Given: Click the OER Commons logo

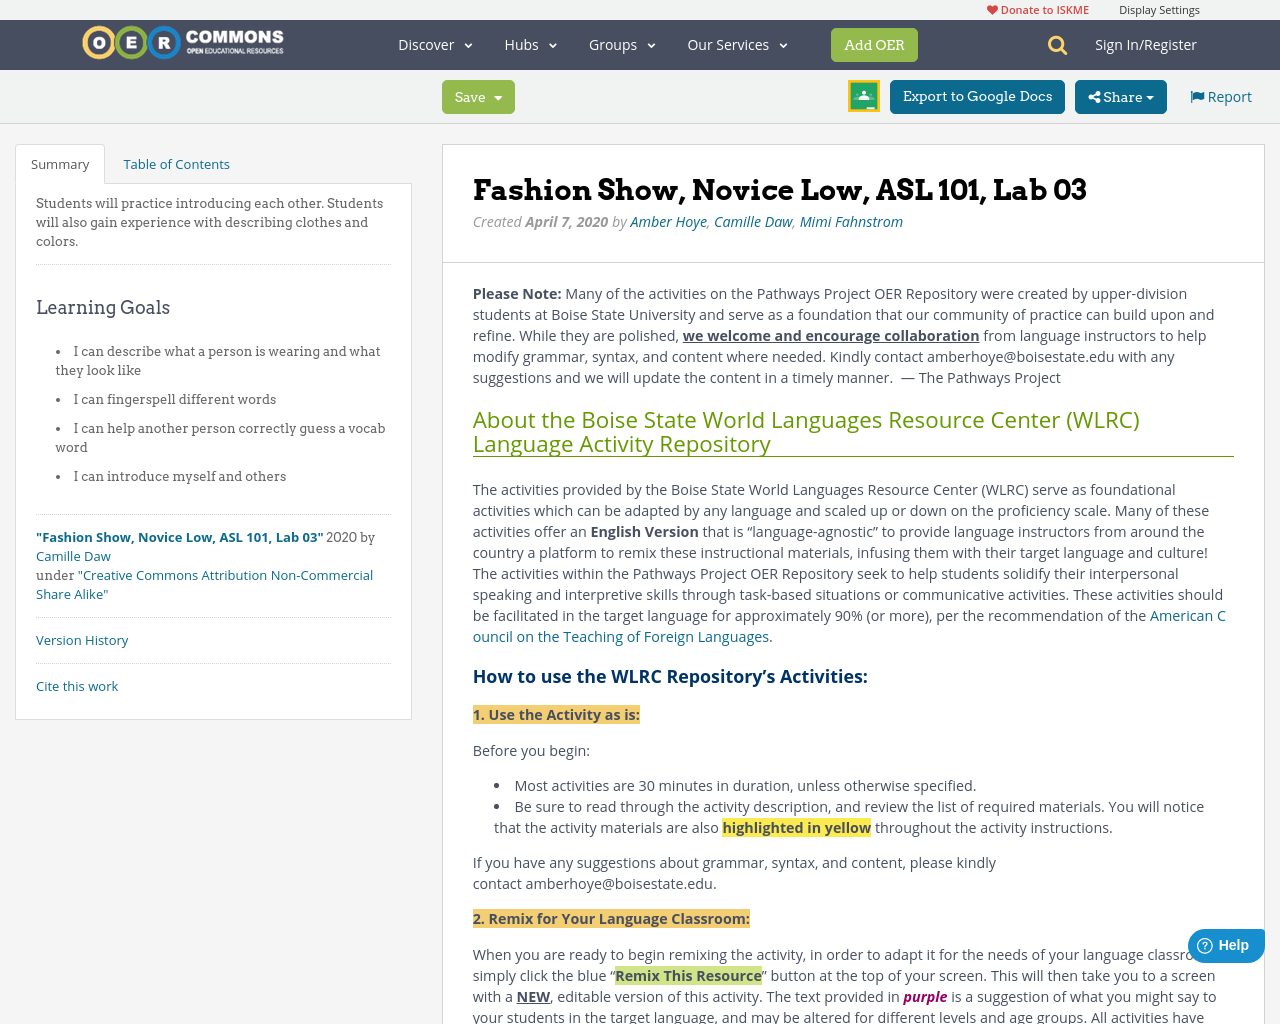Looking at the screenshot, I should (182, 42).
